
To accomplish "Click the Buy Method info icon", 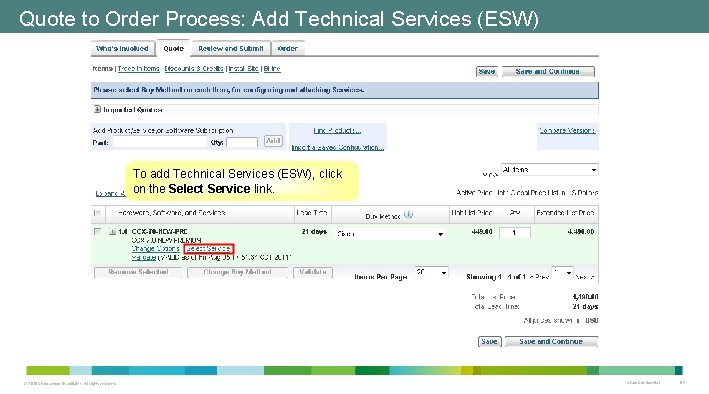I will 408,214.
